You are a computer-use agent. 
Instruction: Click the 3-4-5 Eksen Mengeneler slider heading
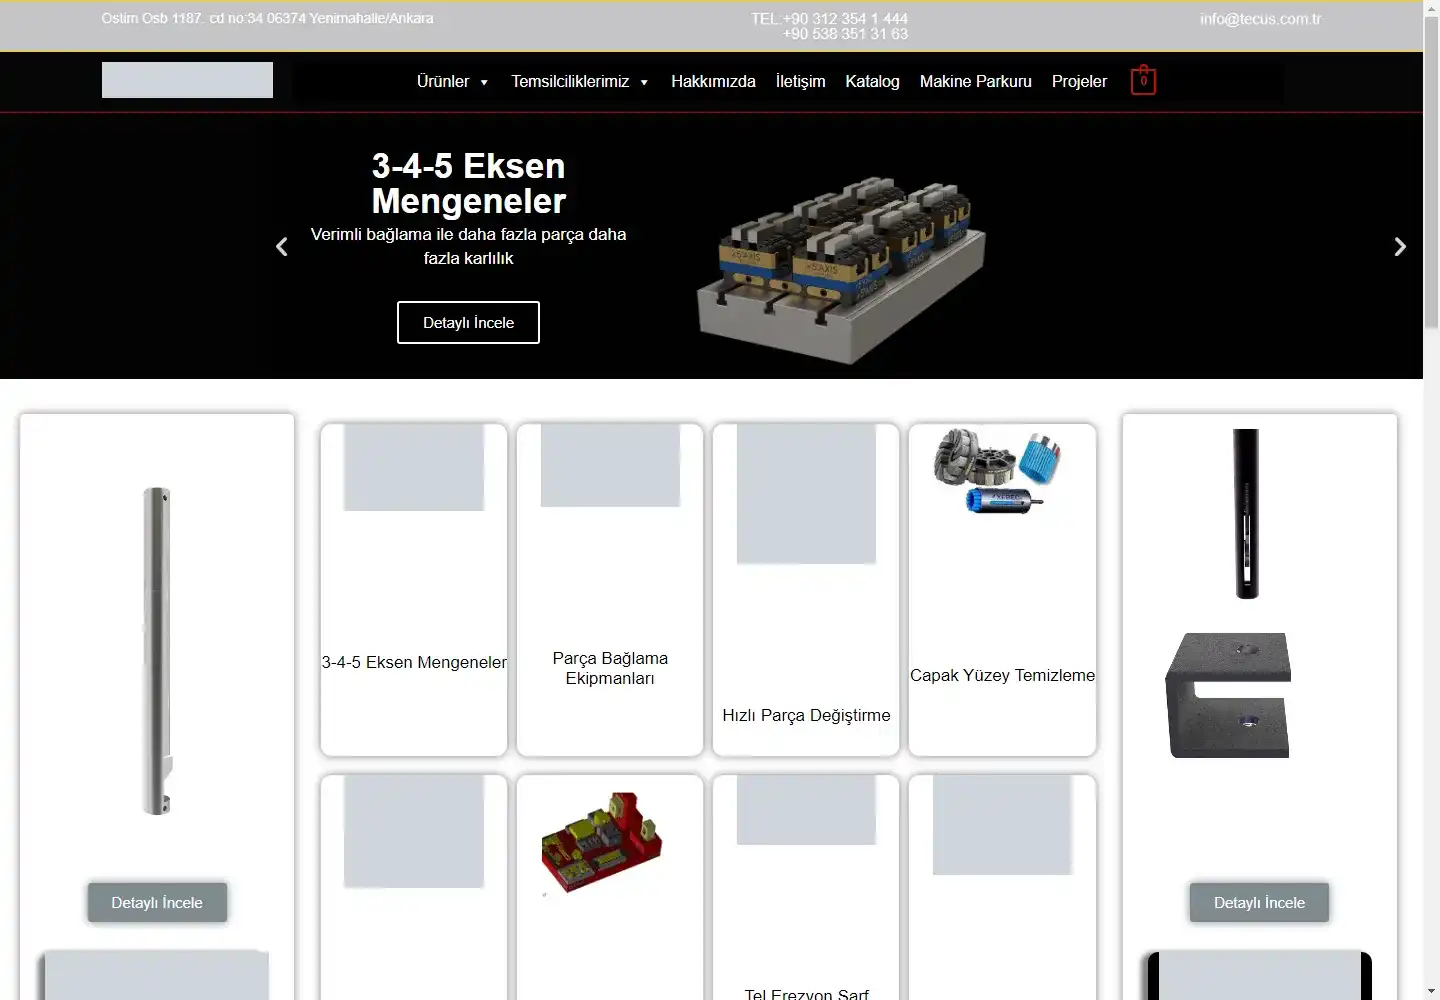tap(468, 183)
